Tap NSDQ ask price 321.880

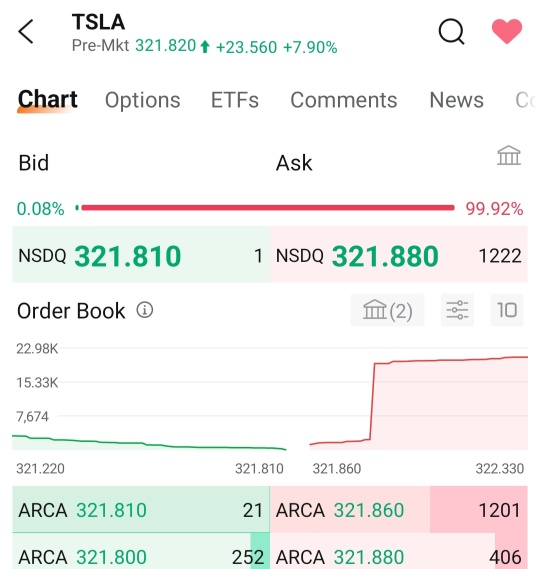pyautogui.click(x=385, y=256)
